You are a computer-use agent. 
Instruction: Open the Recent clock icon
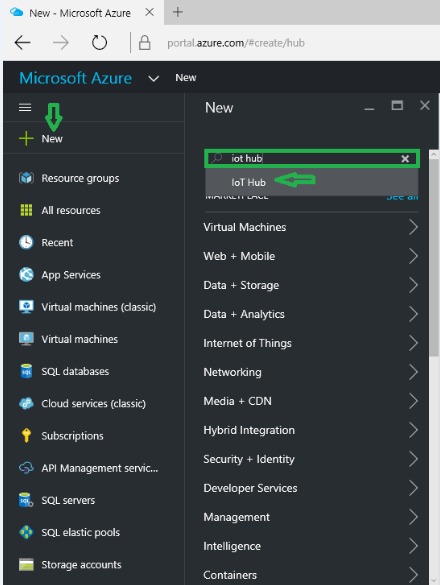(26, 243)
